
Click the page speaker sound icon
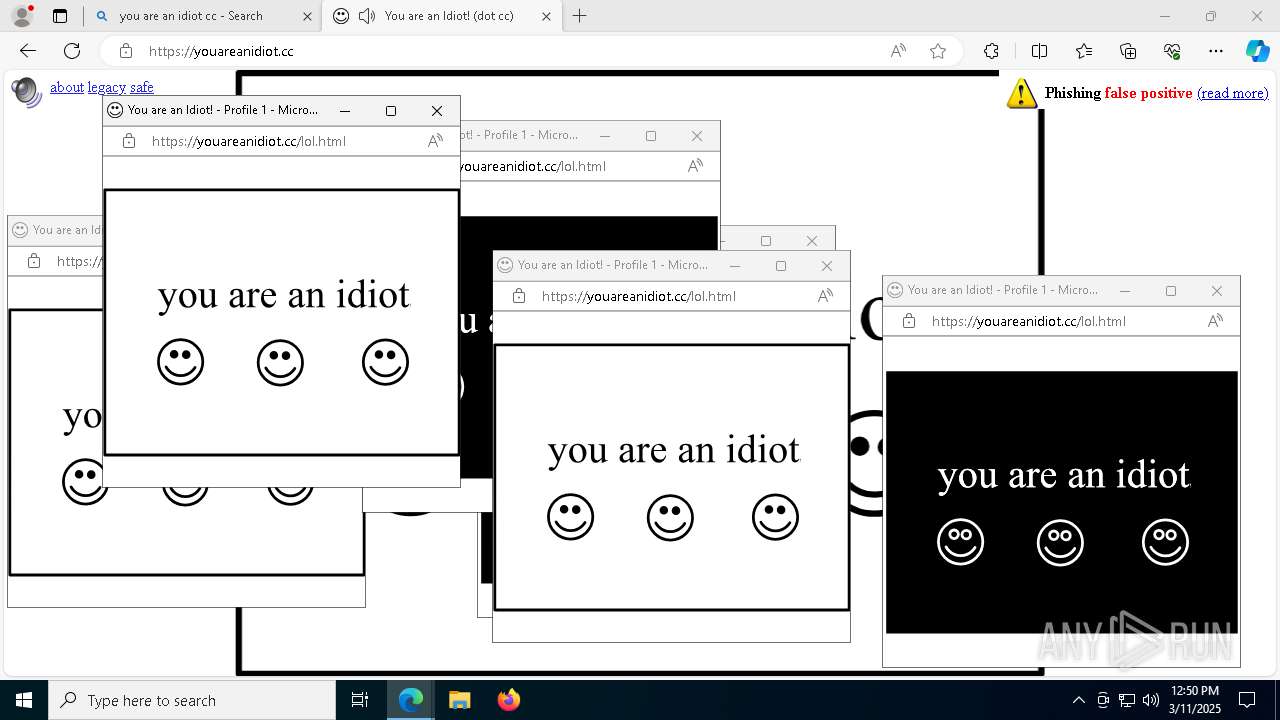[x=26, y=91]
